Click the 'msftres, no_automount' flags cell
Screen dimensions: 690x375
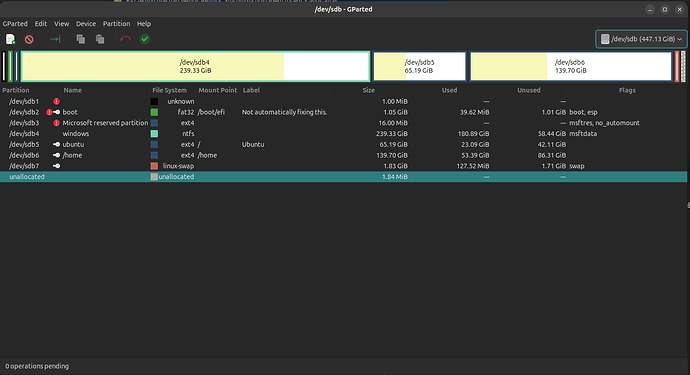point(605,123)
